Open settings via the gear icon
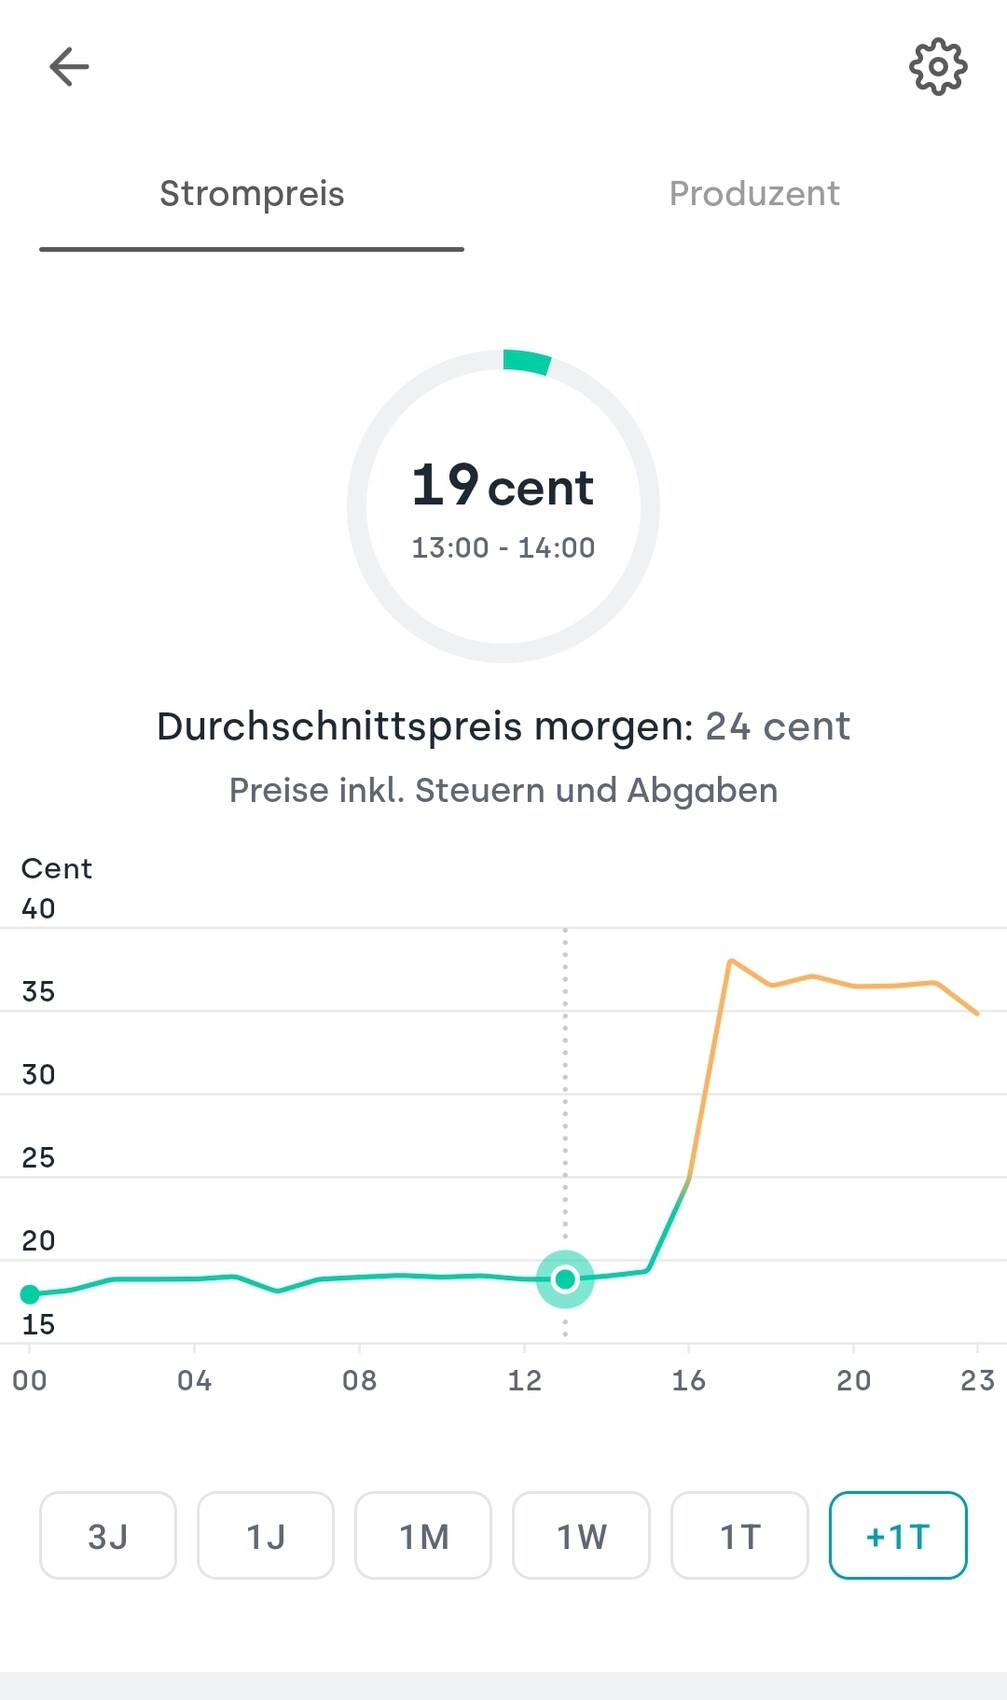Image resolution: width=1007 pixels, height=1700 pixels. click(x=937, y=67)
